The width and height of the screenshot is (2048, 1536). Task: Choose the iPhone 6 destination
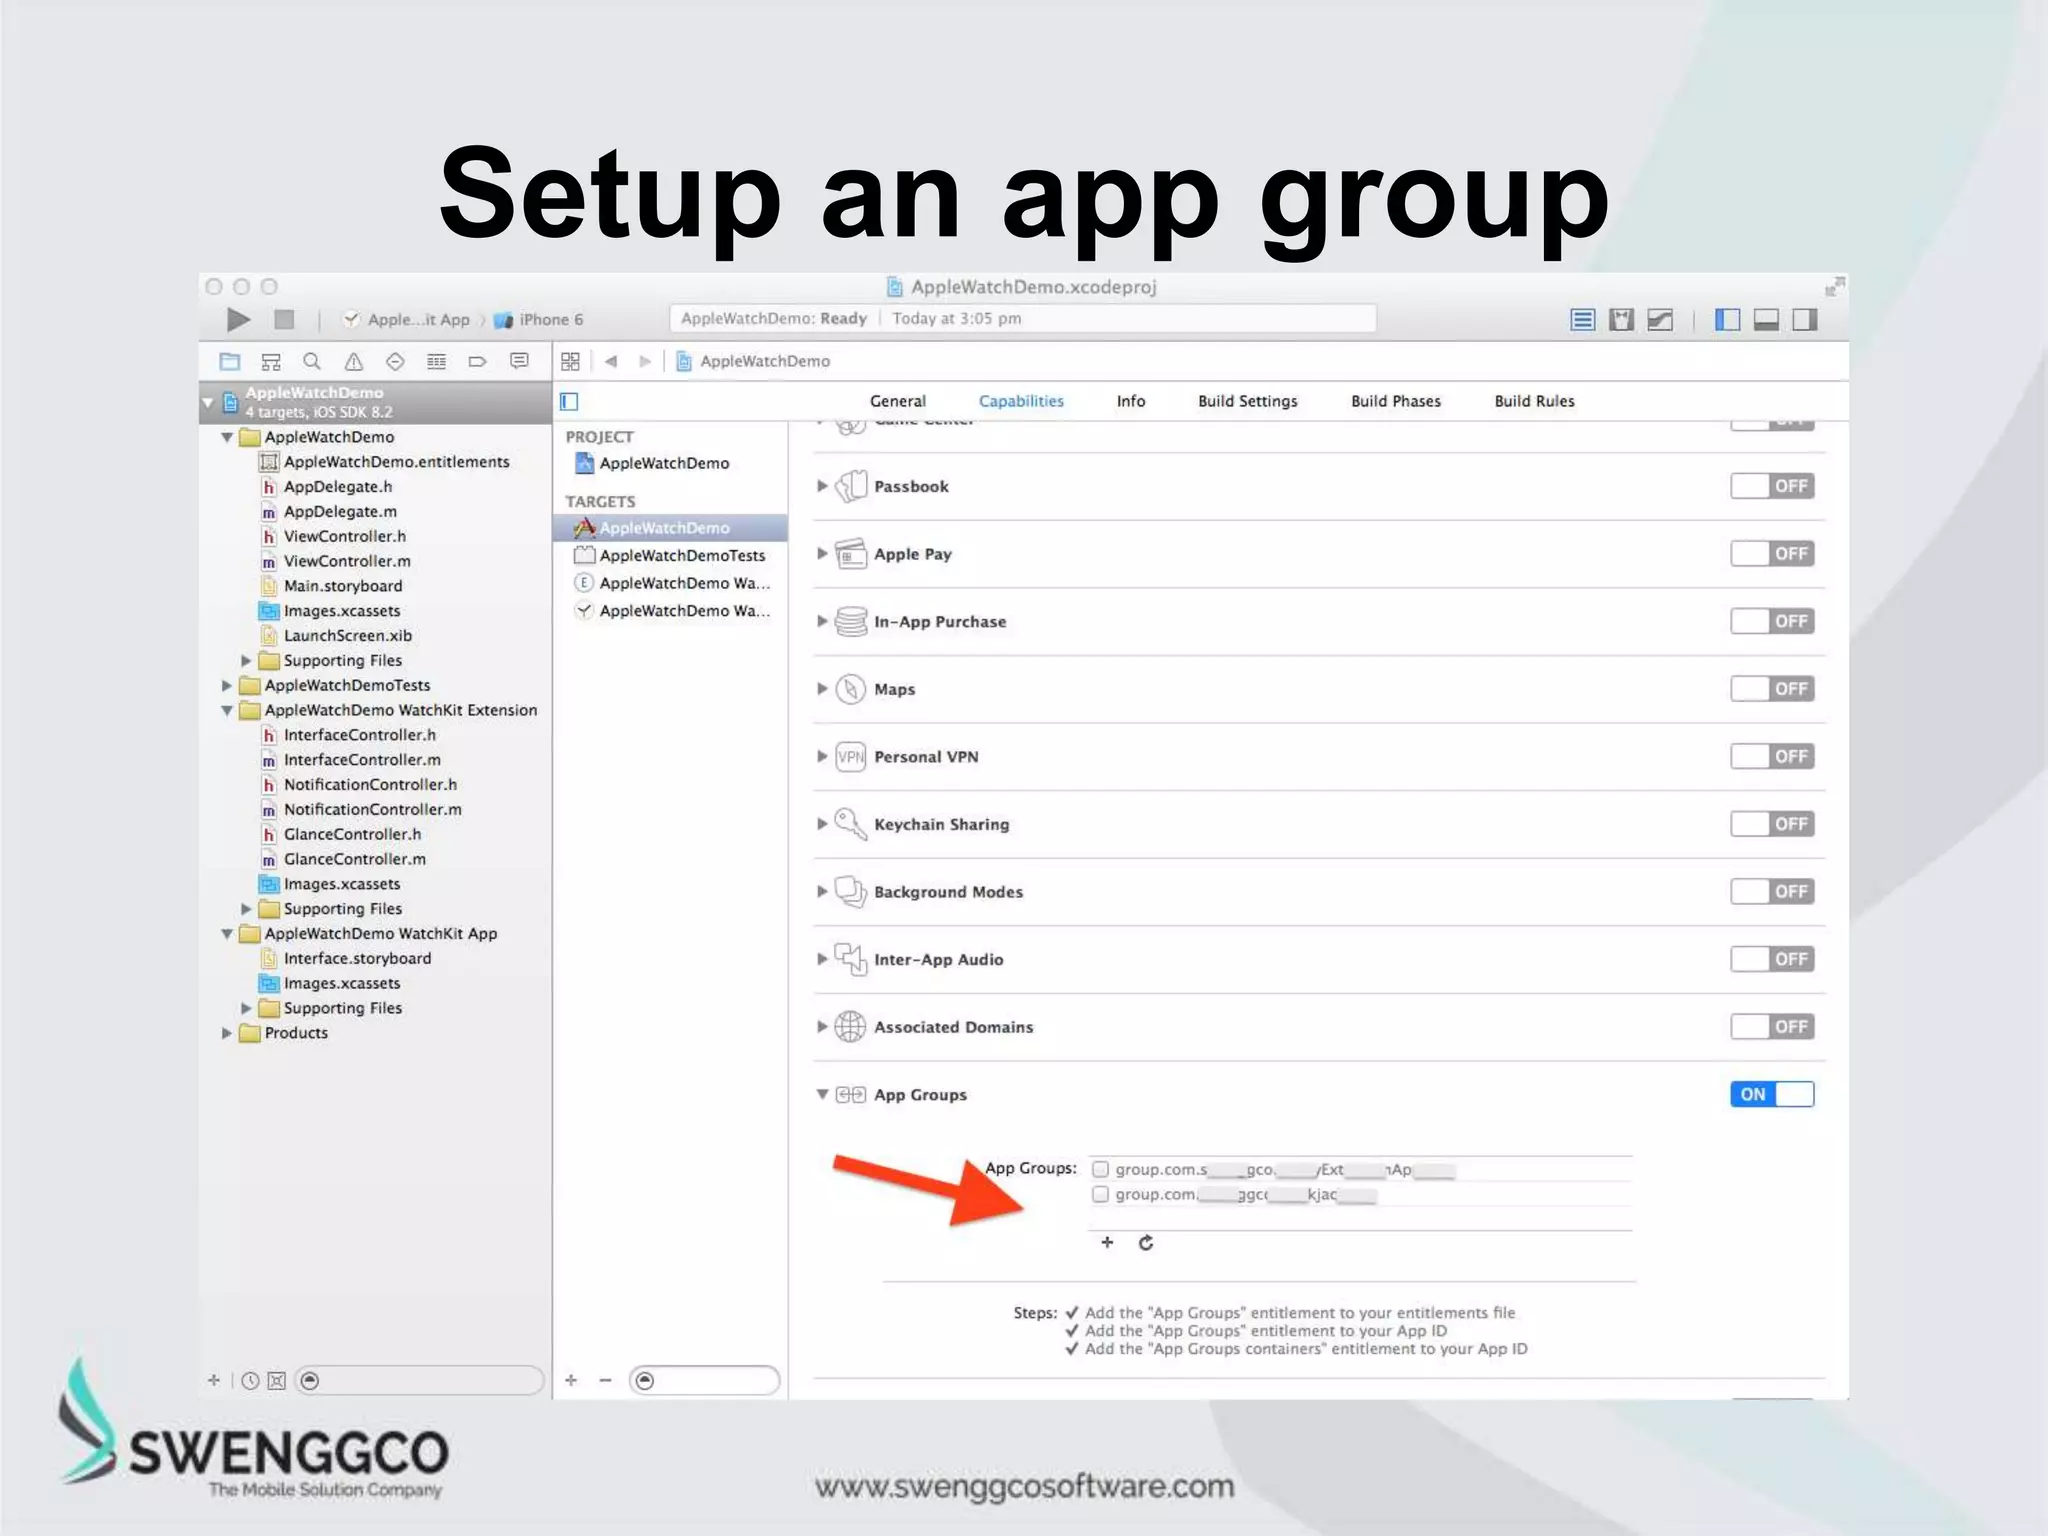539,320
